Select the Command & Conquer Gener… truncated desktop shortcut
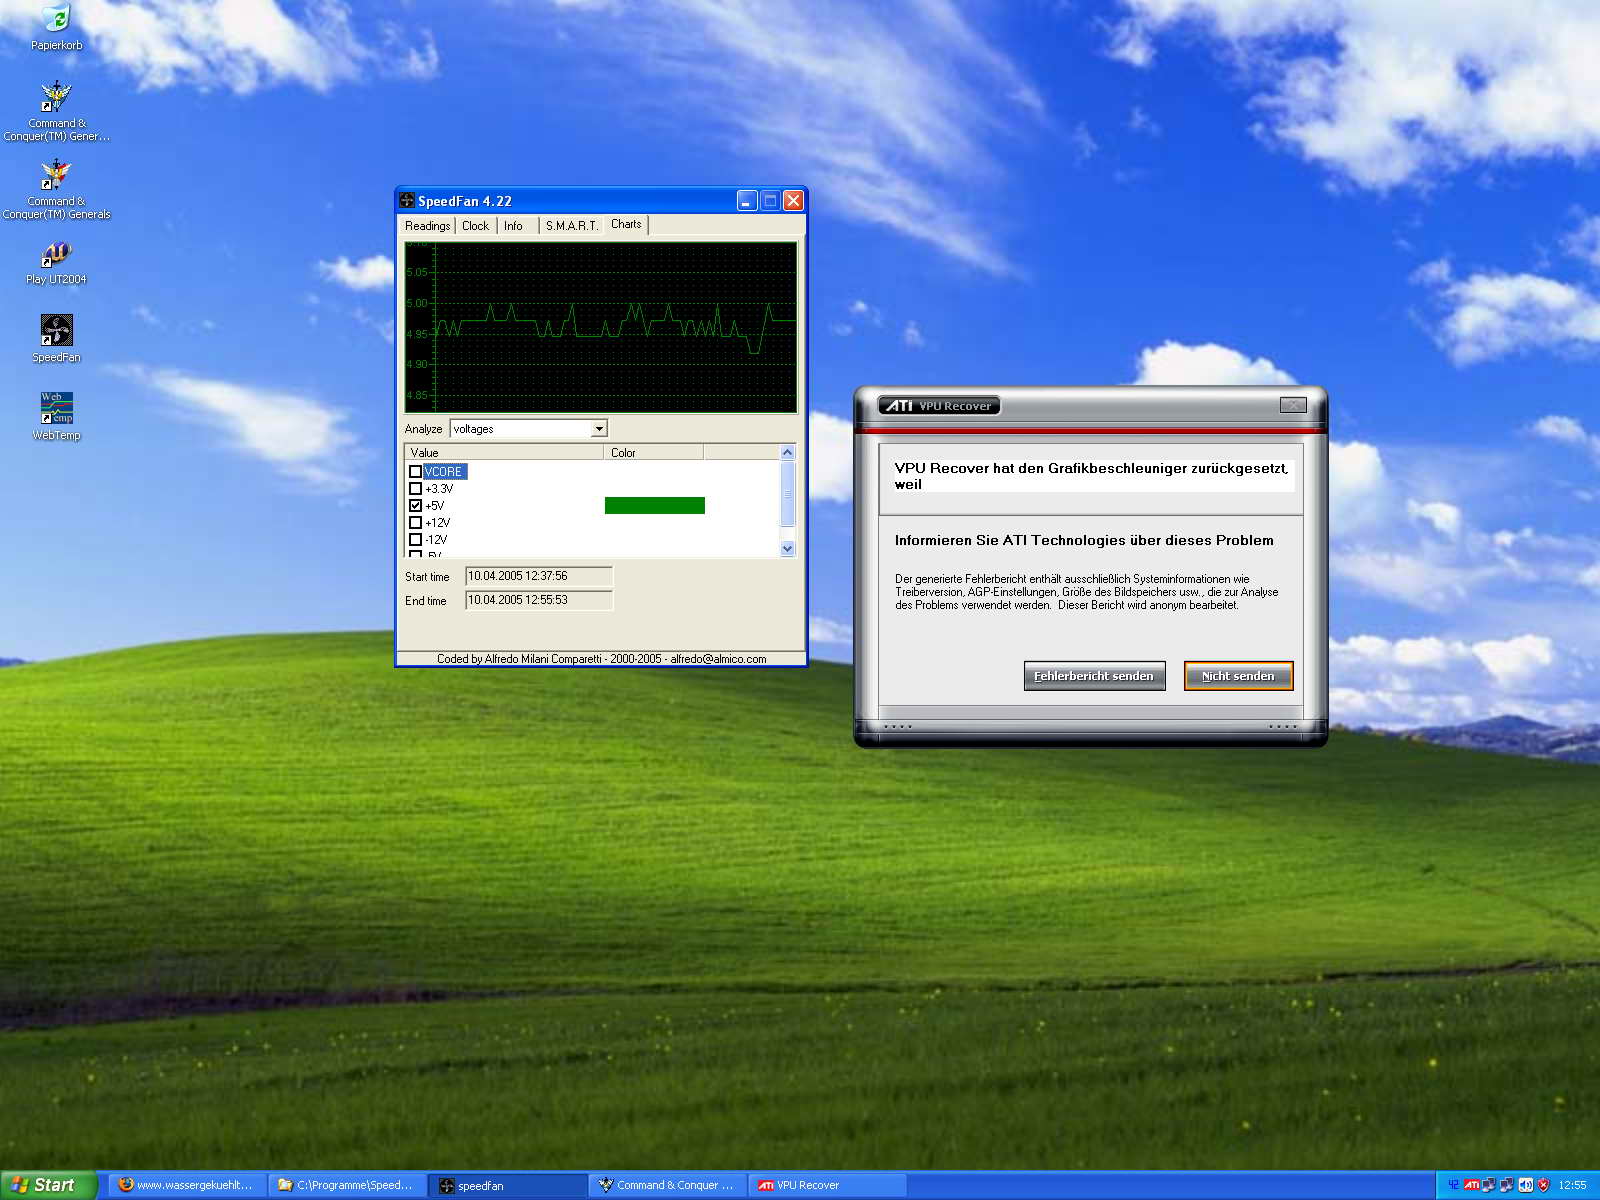Viewport: 1600px width, 1200px height. 56,110
